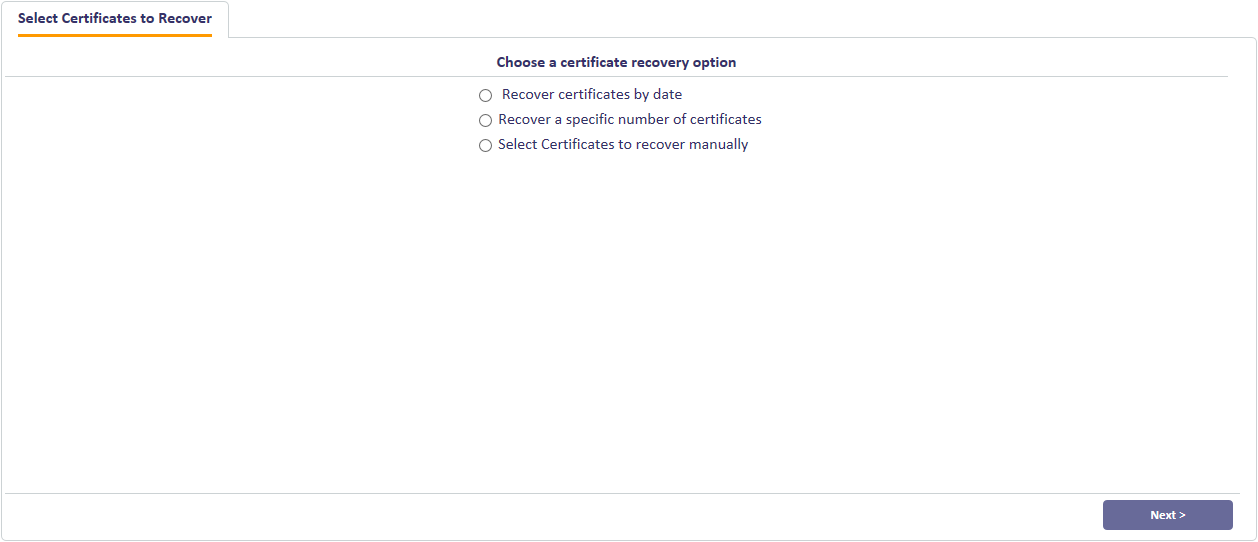Click the 'Recover certificates by date' label text

(592, 95)
